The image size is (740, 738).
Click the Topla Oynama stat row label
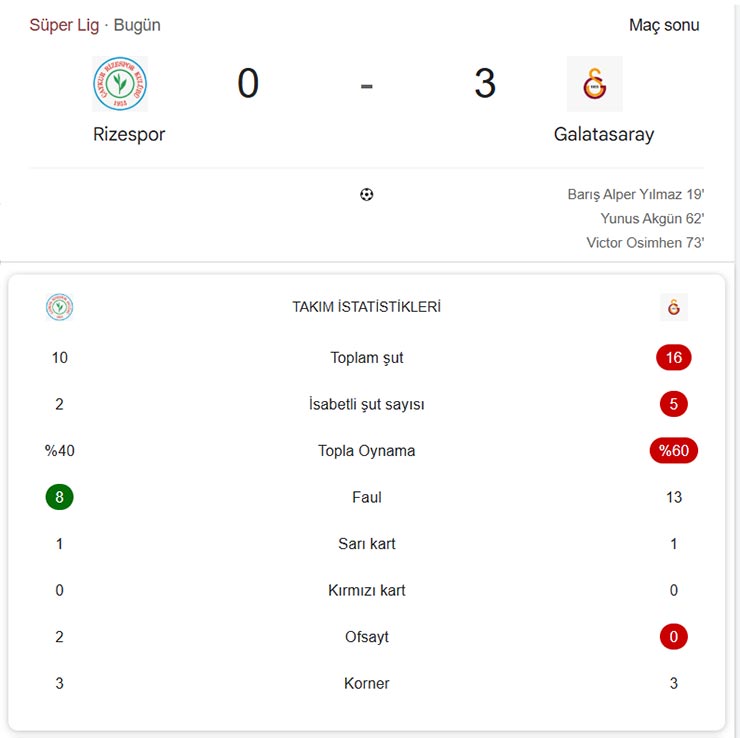366,451
